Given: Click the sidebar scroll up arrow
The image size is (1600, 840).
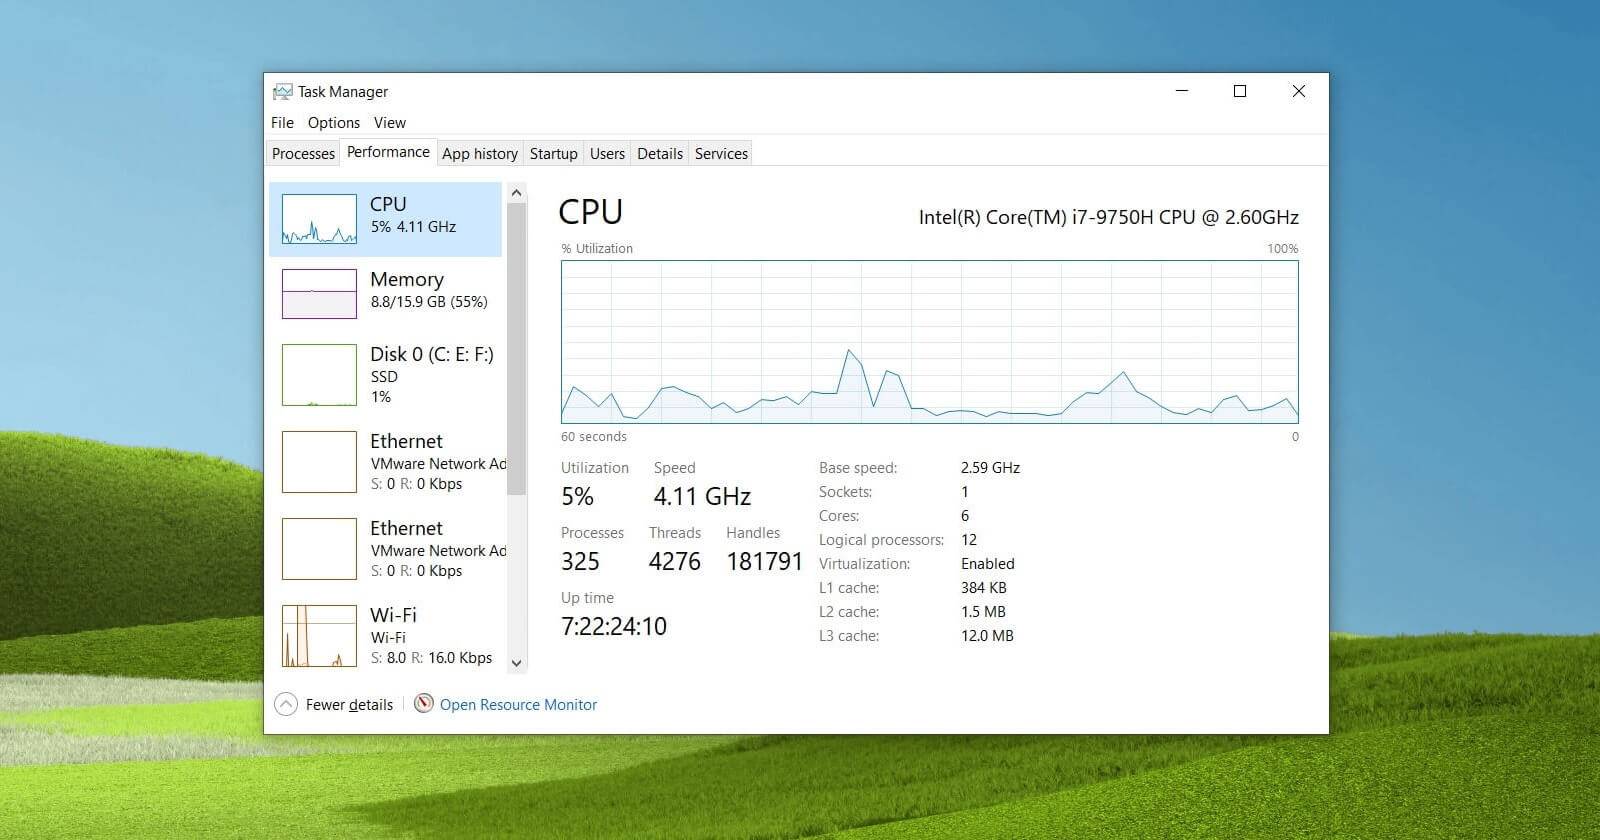Looking at the screenshot, I should tap(516, 192).
